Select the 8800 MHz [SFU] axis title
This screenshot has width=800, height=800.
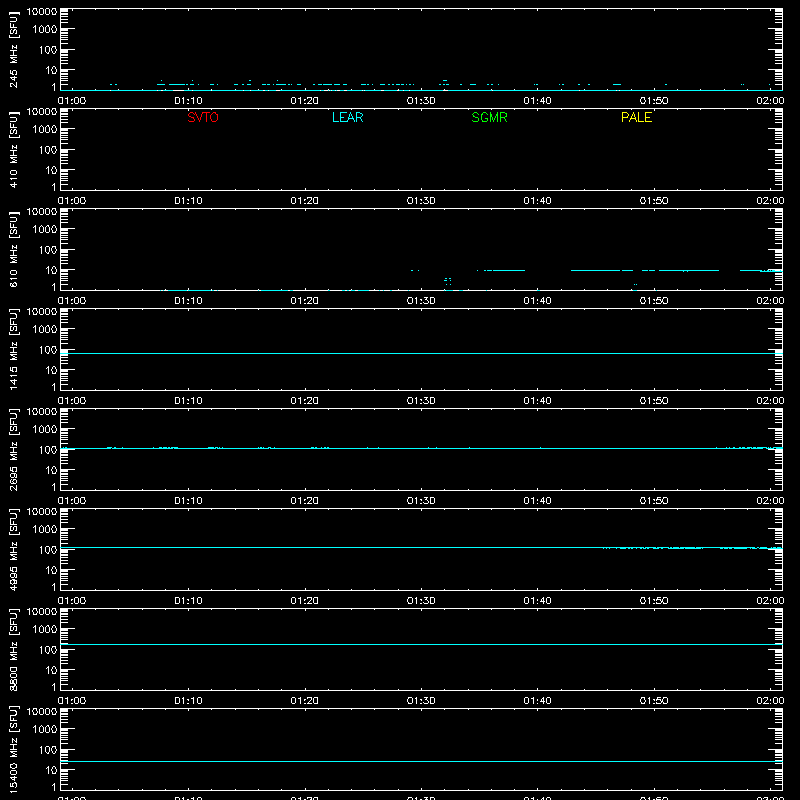(13, 650)
